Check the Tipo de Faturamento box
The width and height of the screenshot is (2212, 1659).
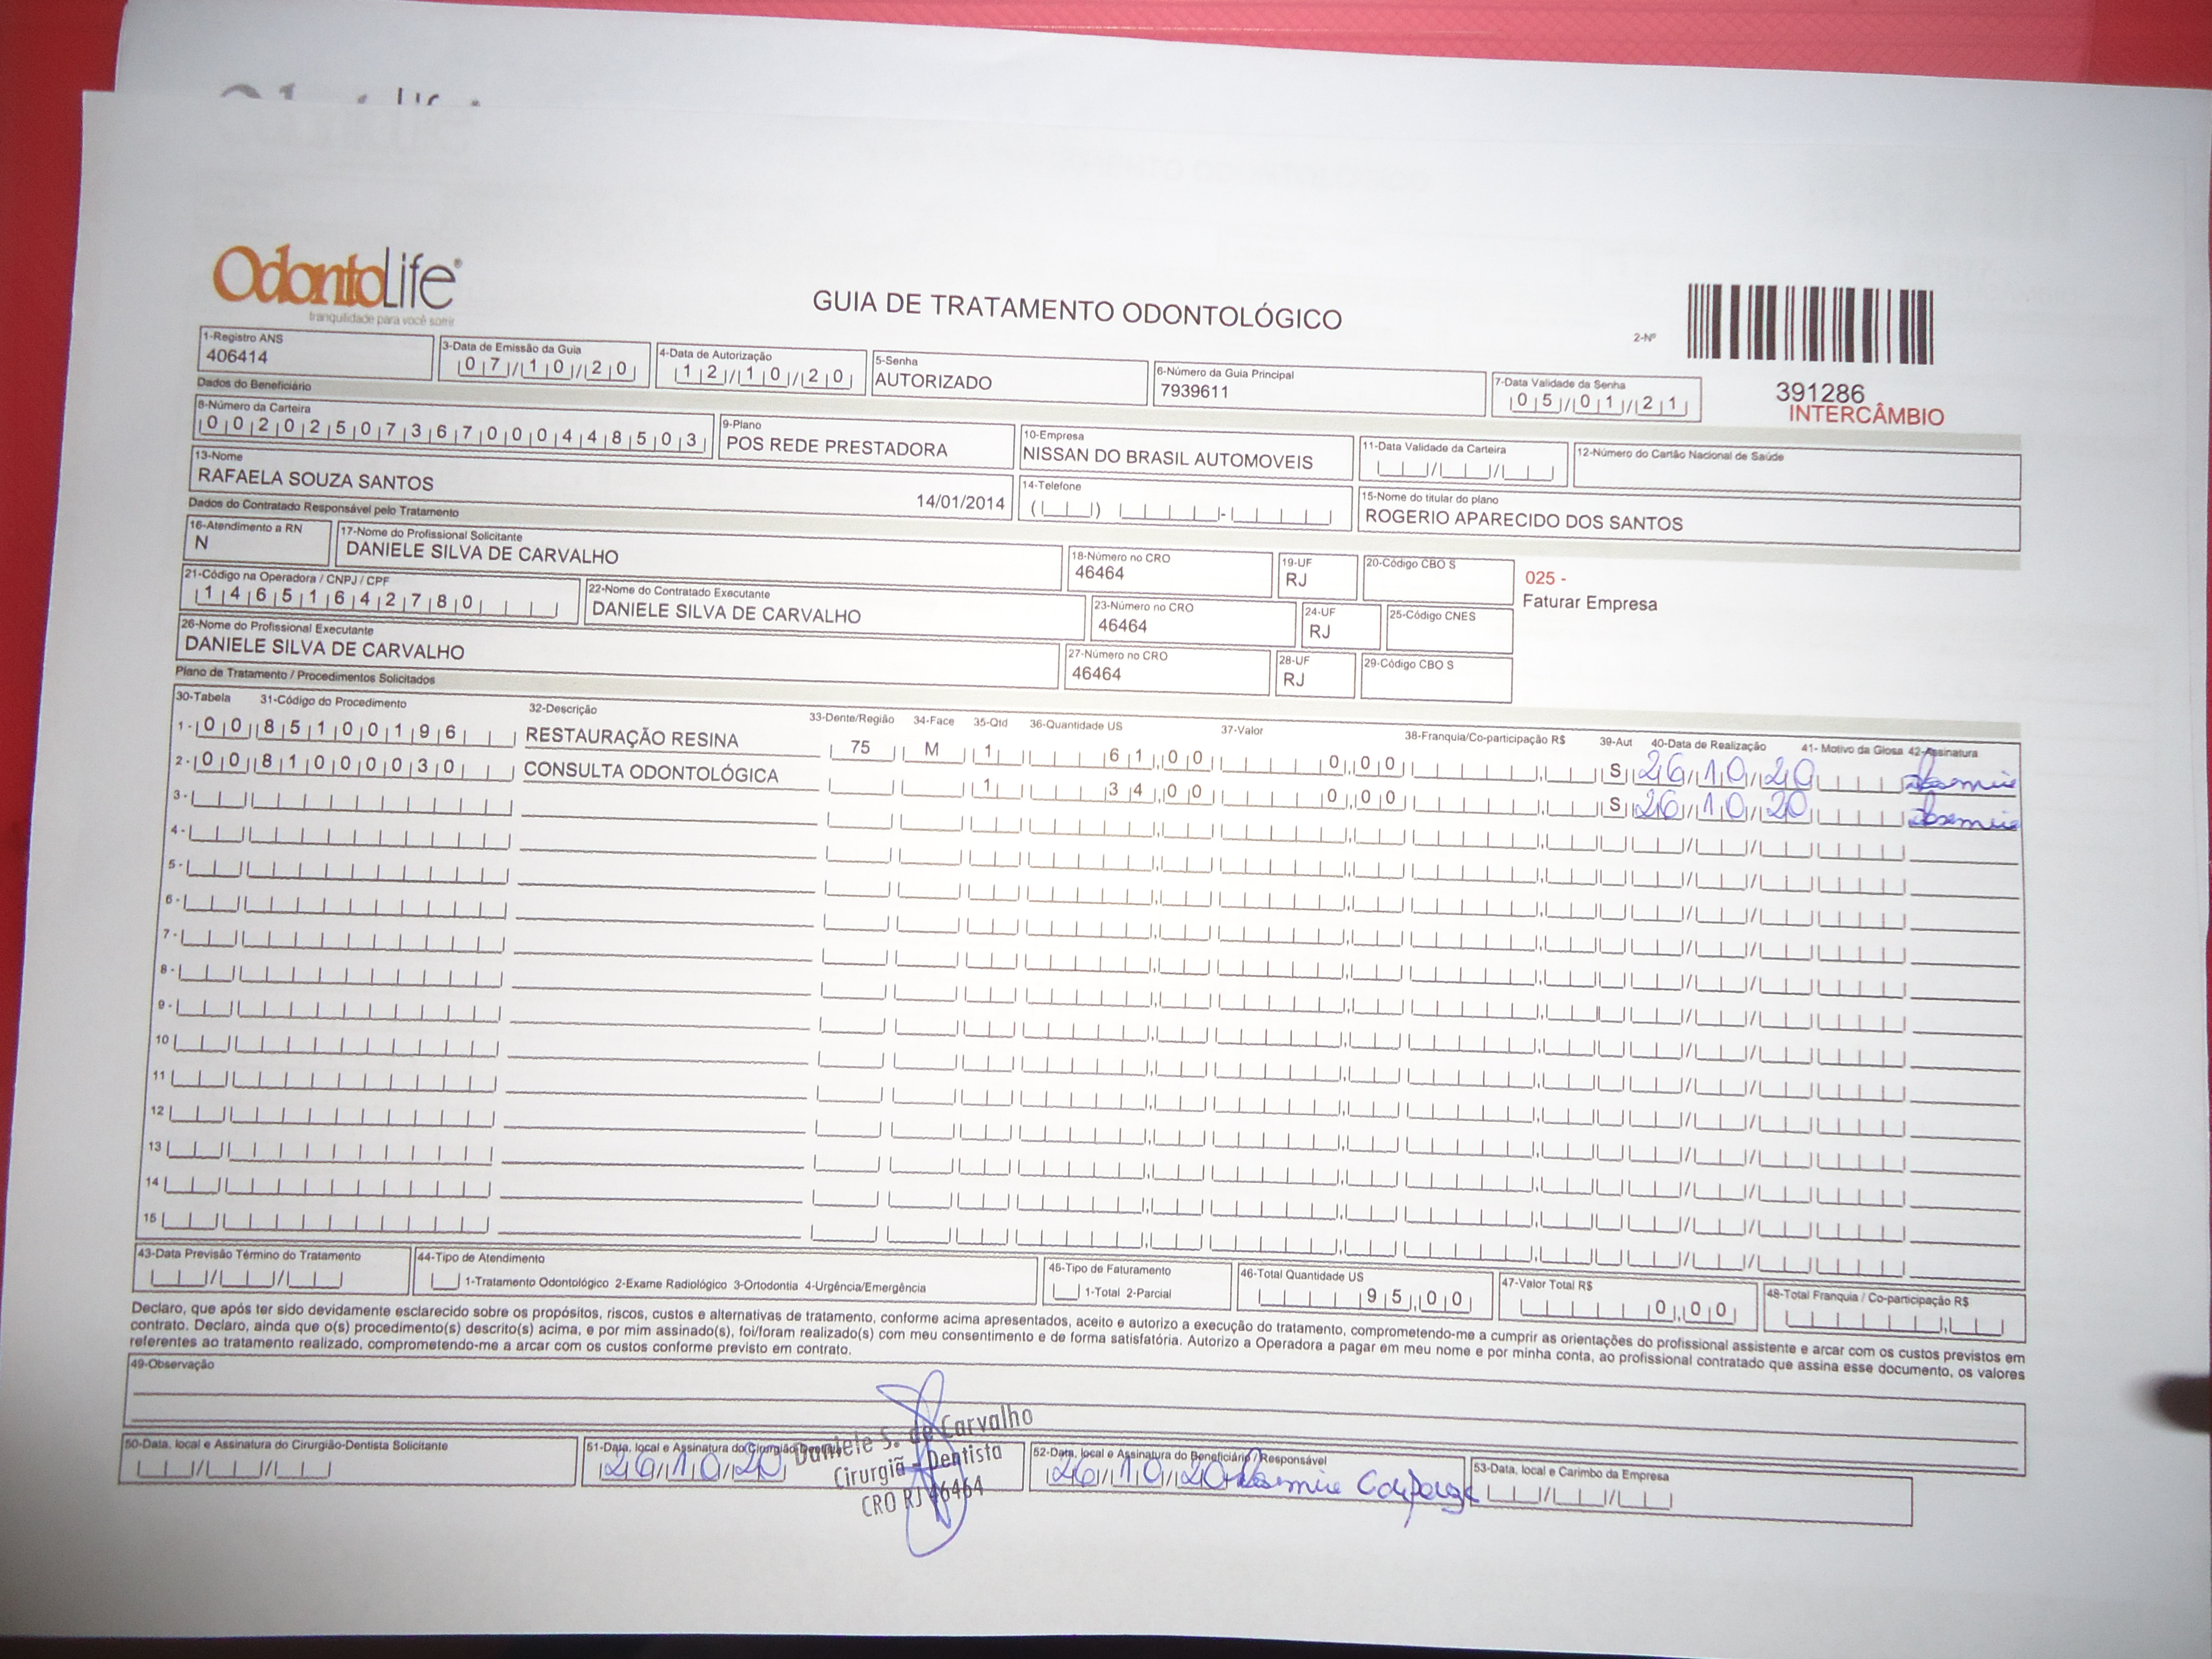pos(1065,1292)
